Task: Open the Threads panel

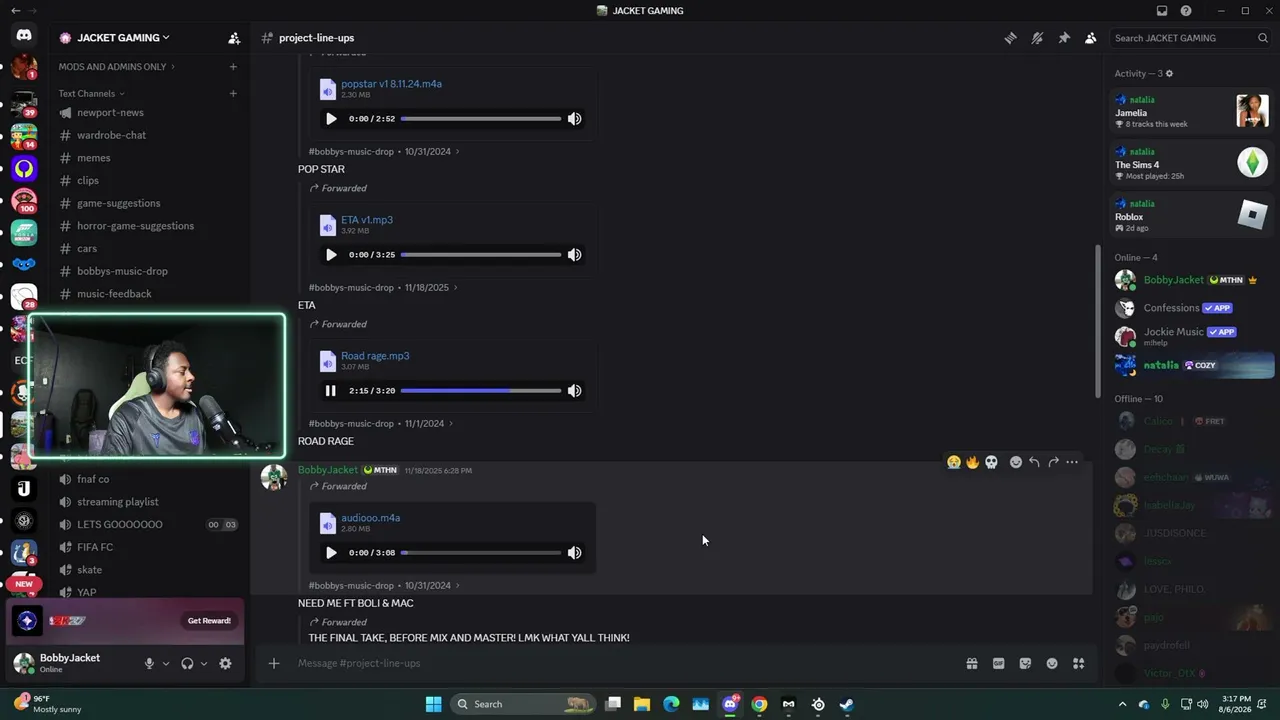Action: click(1010, 38)
